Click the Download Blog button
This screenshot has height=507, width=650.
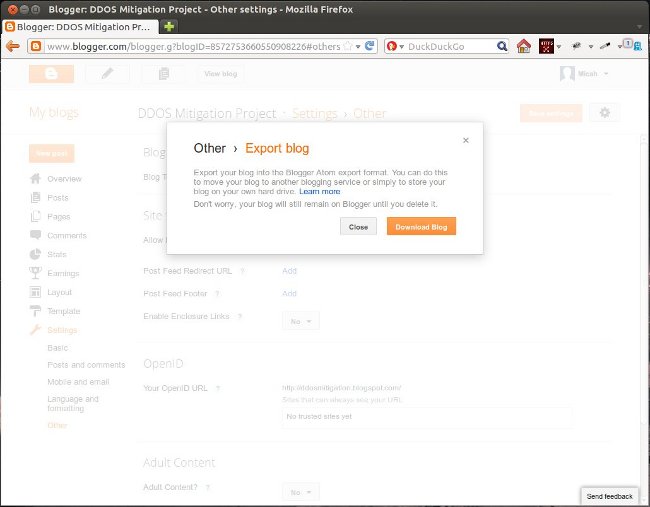421,227
